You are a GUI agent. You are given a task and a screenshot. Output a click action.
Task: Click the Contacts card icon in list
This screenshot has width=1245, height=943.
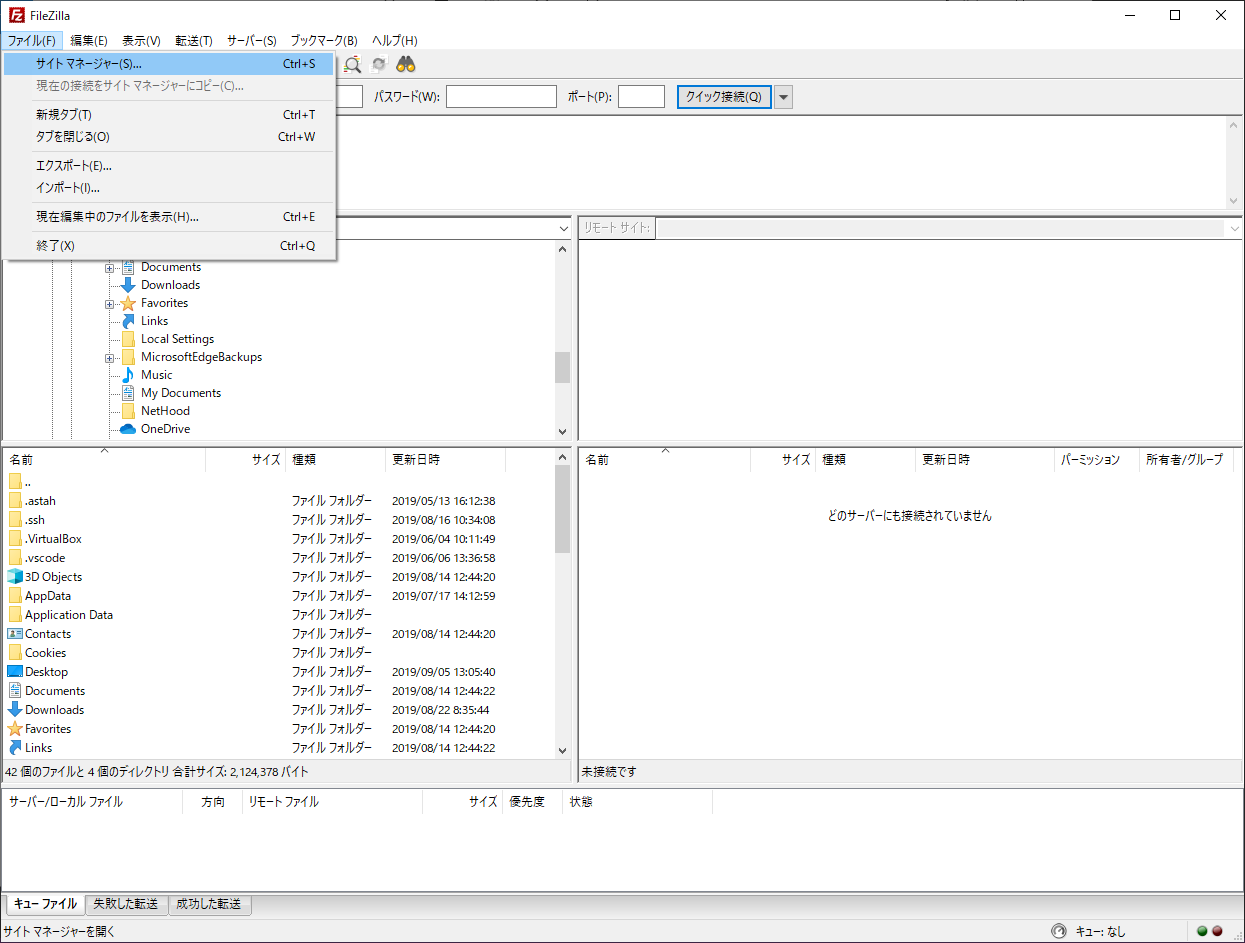tap(15, 634)
